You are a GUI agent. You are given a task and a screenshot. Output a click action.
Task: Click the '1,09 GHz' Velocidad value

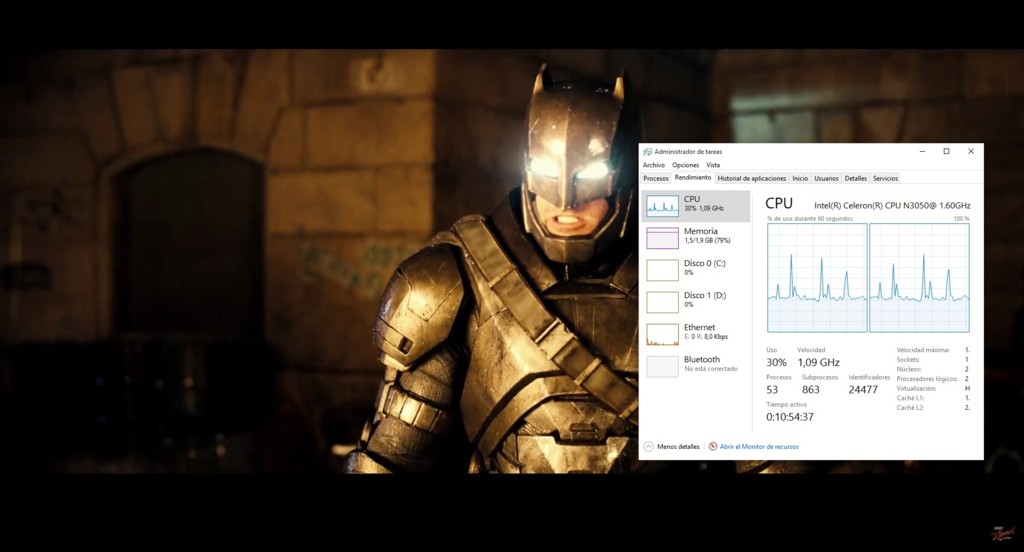tap(818, 363)
